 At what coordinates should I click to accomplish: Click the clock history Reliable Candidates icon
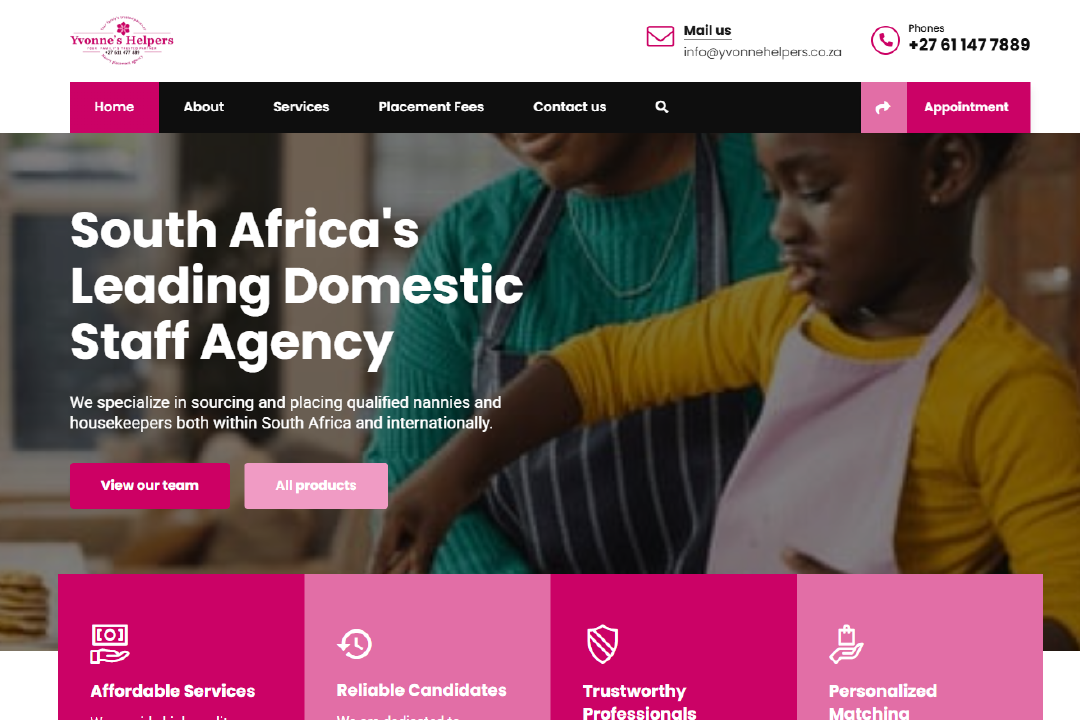pos(355,644)
